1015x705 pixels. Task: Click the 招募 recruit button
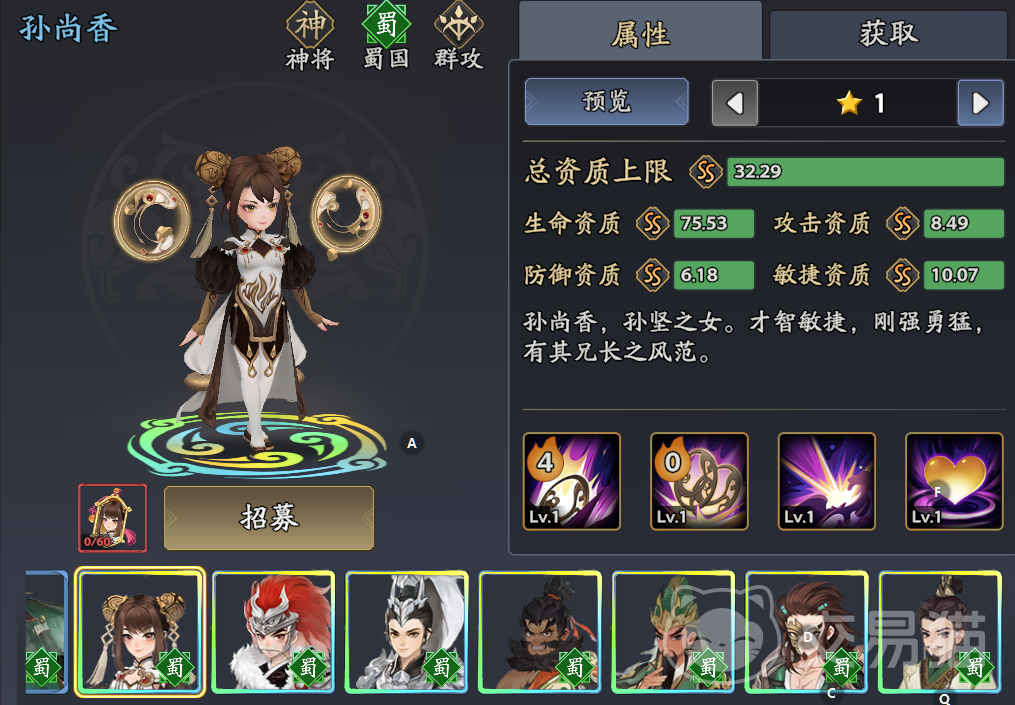click(x=269, y=518)
